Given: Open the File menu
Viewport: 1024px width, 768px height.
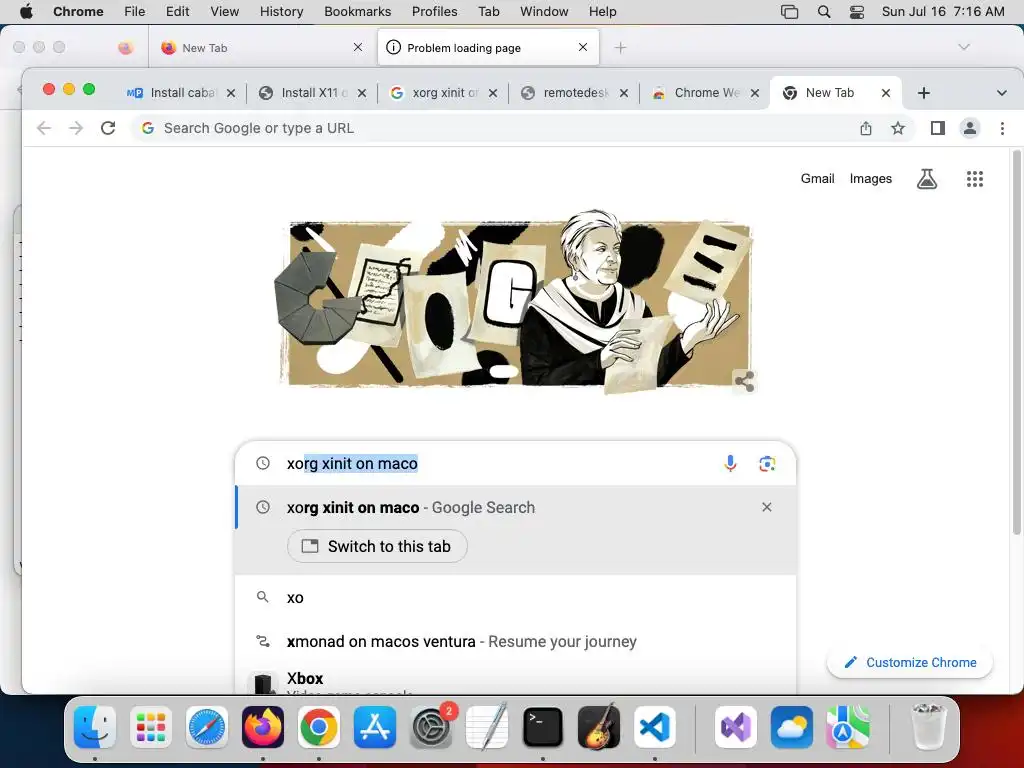Looking at the screenshot, I should tap(135, 12).
